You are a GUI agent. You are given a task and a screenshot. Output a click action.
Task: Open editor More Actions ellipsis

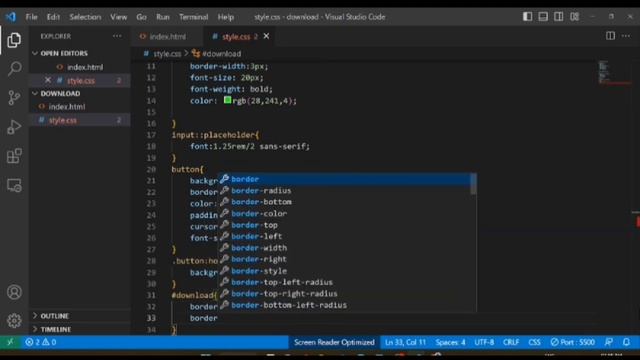point(626,36)
